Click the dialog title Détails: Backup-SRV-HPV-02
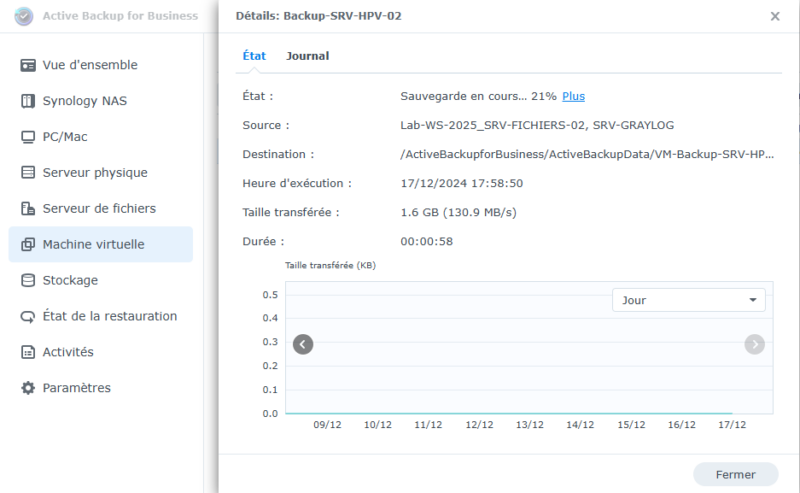The width and height of the screenshot is (800, 493). 318,16
